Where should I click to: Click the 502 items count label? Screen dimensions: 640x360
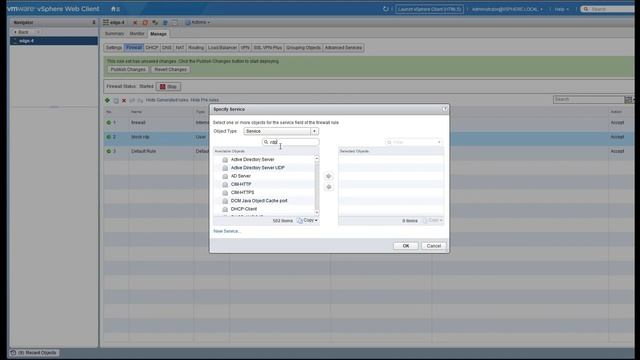click(x=282, y=221)
